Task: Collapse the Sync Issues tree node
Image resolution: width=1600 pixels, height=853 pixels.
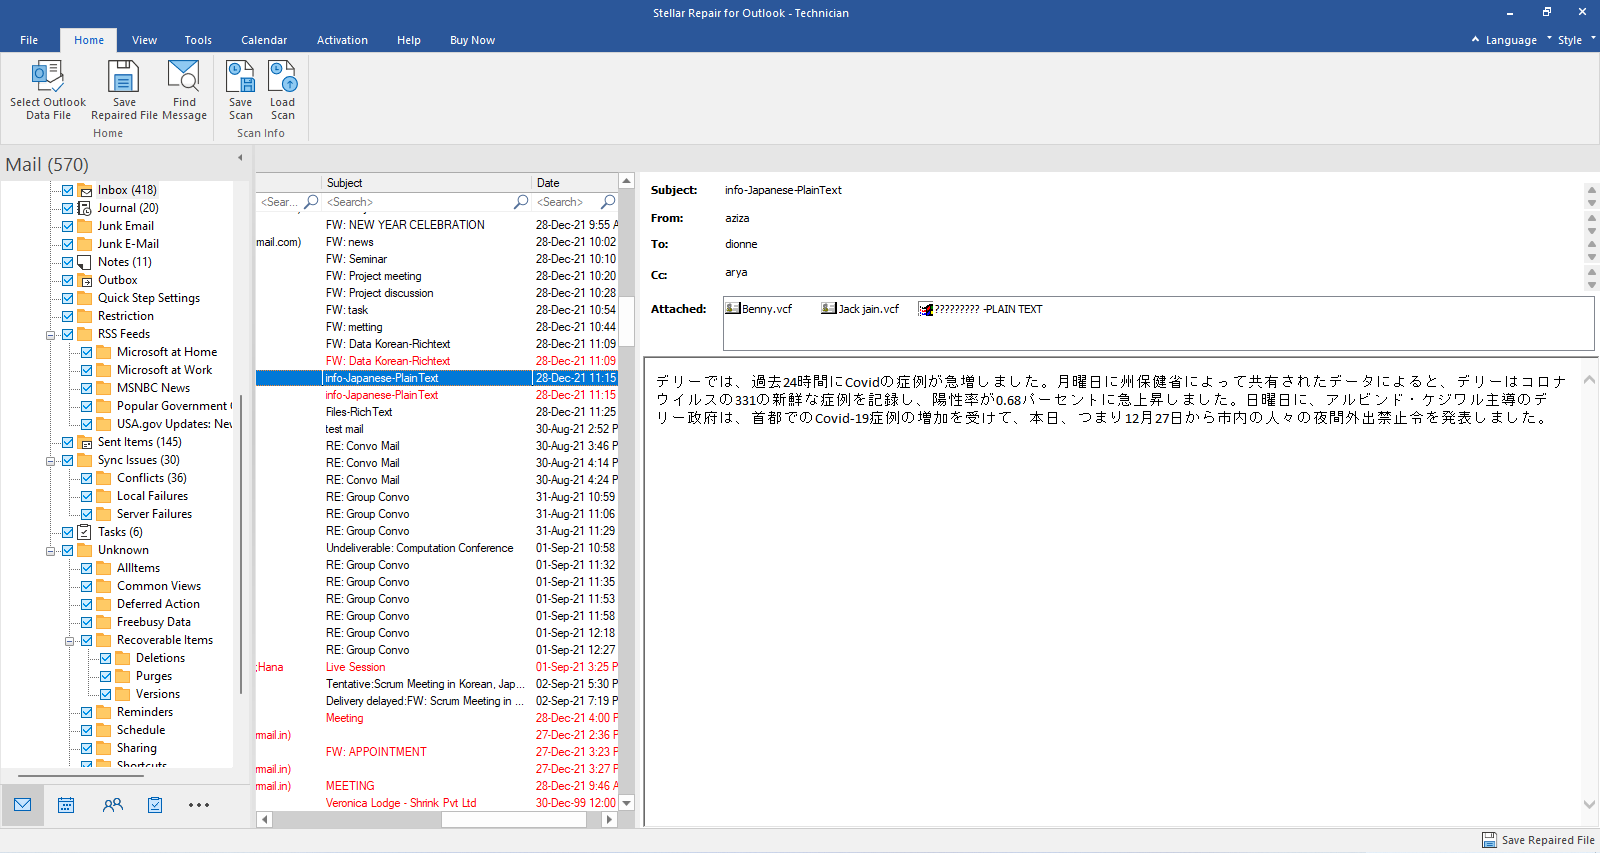Action: [50, 461]
